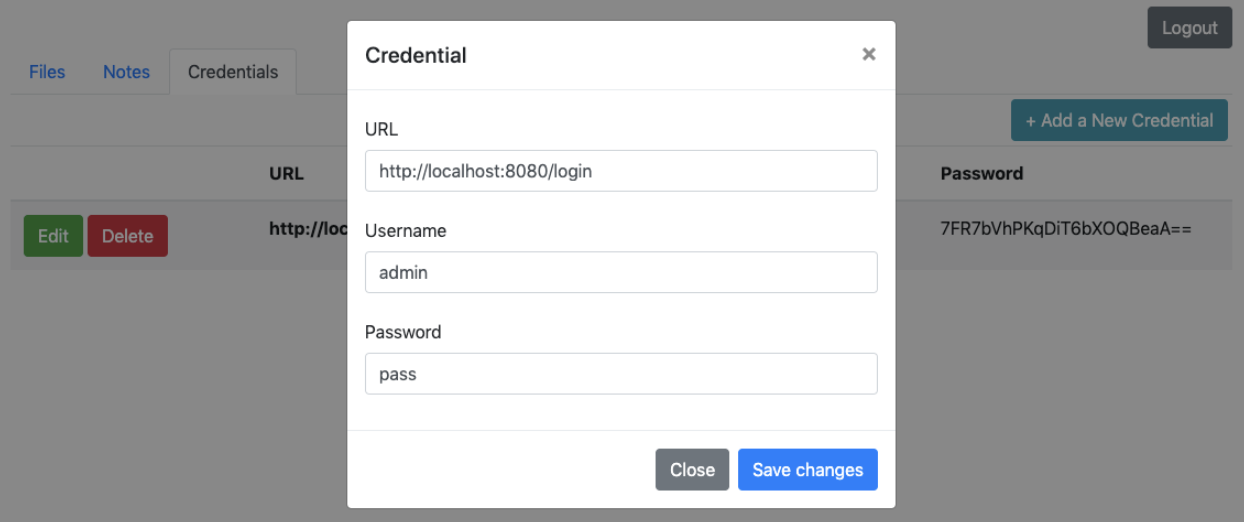Log out using the Logout button

1189,28
